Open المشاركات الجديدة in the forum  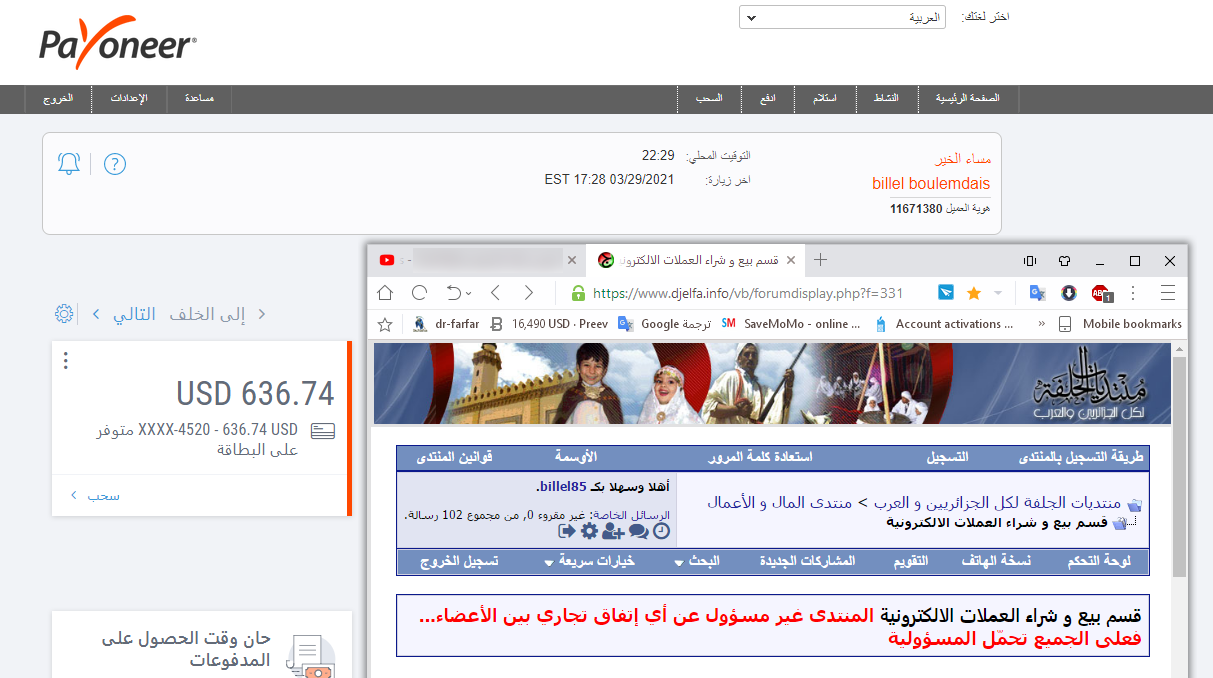coord(807,561)
